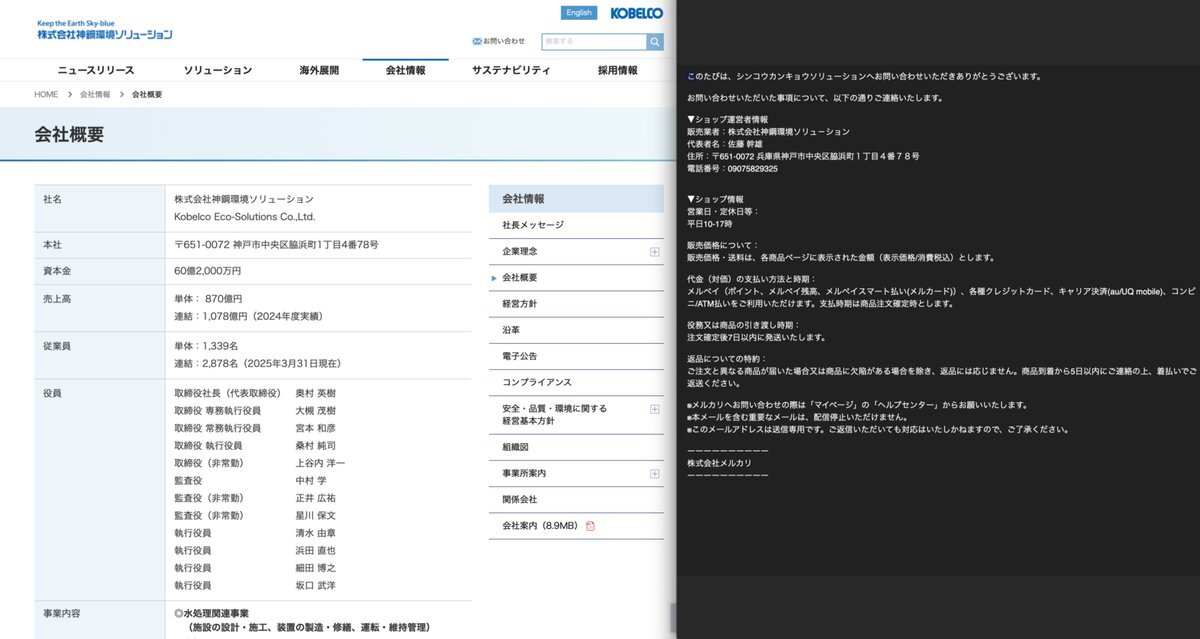The width and height of the screenshot is (1200, 639).
Task: Open 社長メッセージ in the sidebar
Action: tap(533, 226)
